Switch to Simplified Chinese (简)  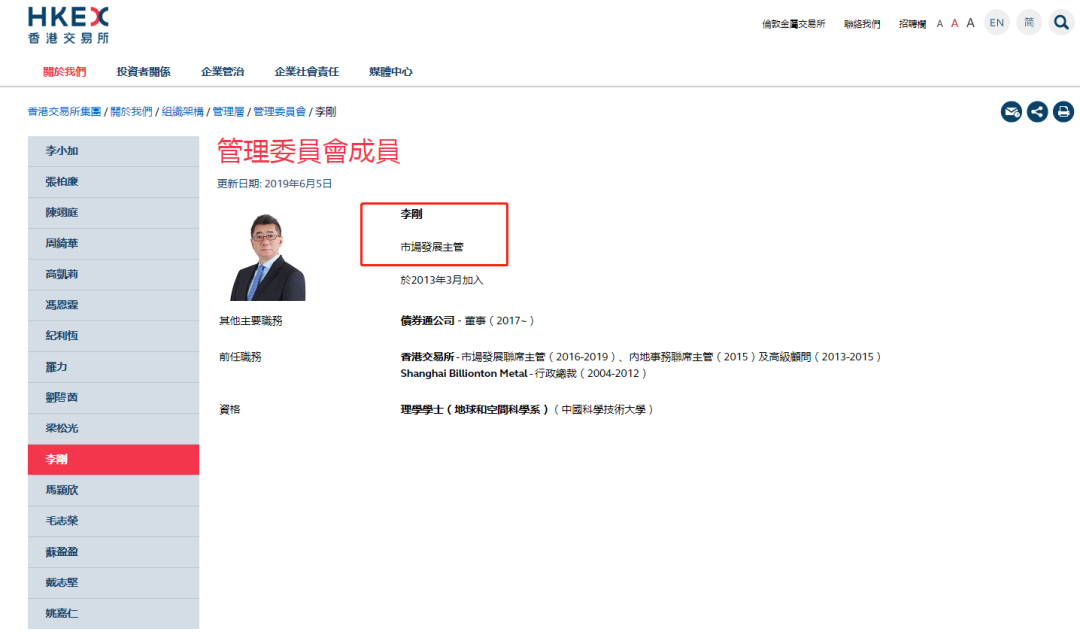(x=1029, y=23)
